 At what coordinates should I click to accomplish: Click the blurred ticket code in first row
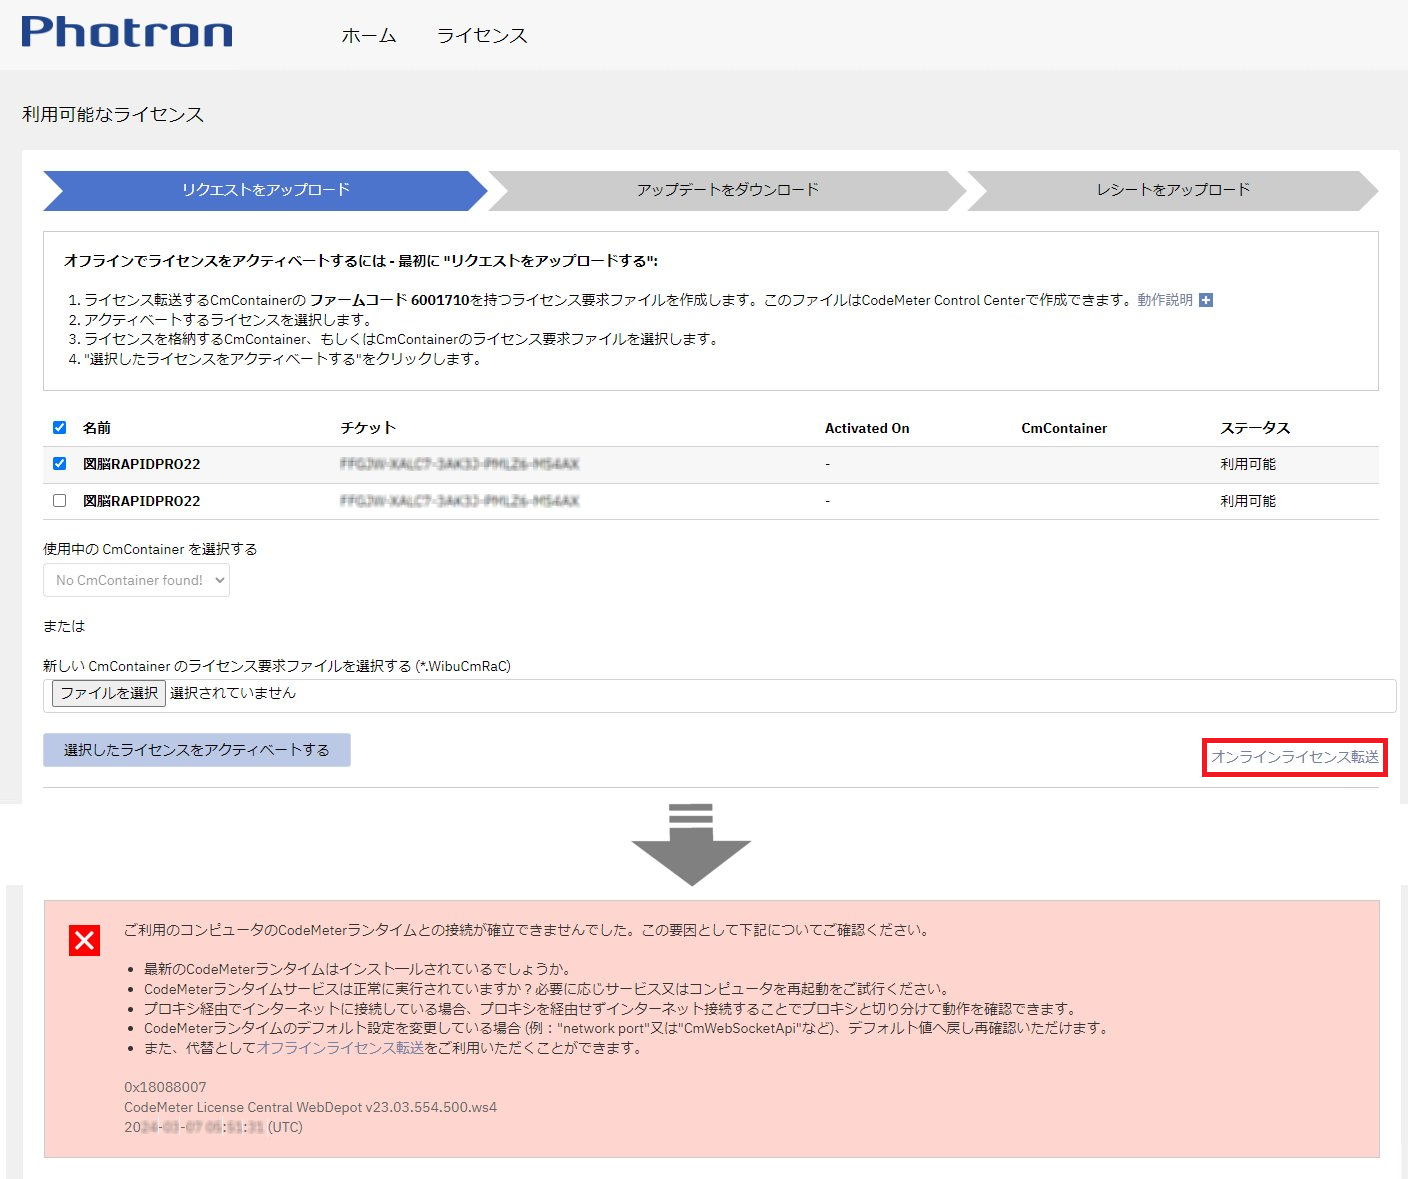tap(459, 464)
